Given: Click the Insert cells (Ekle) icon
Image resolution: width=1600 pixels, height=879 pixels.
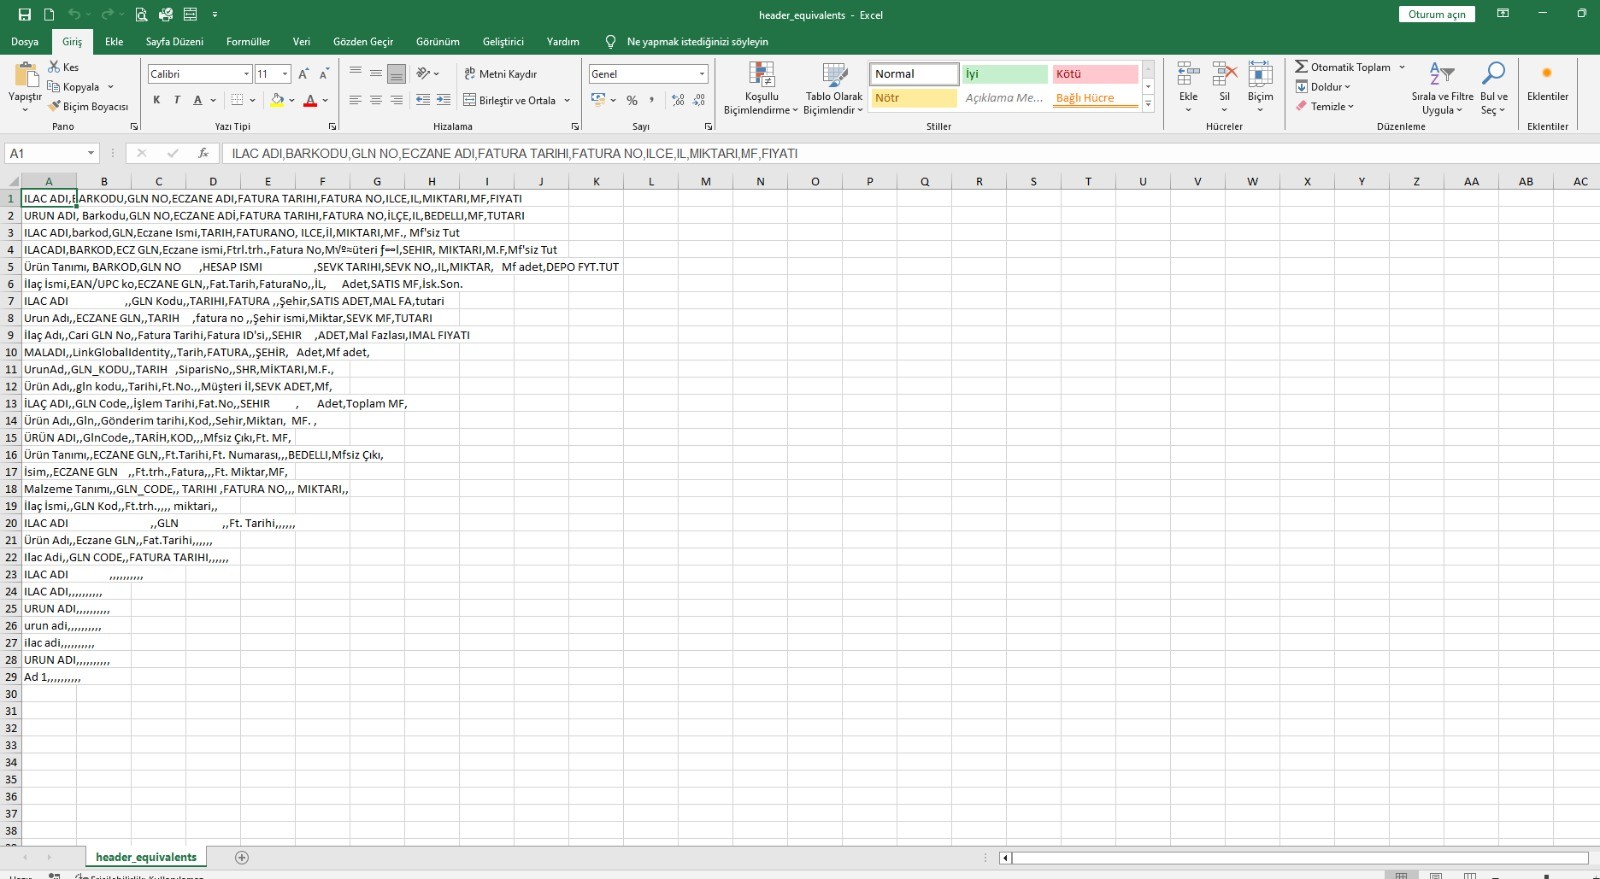Looking at the screenshot, I should 1188,75.
